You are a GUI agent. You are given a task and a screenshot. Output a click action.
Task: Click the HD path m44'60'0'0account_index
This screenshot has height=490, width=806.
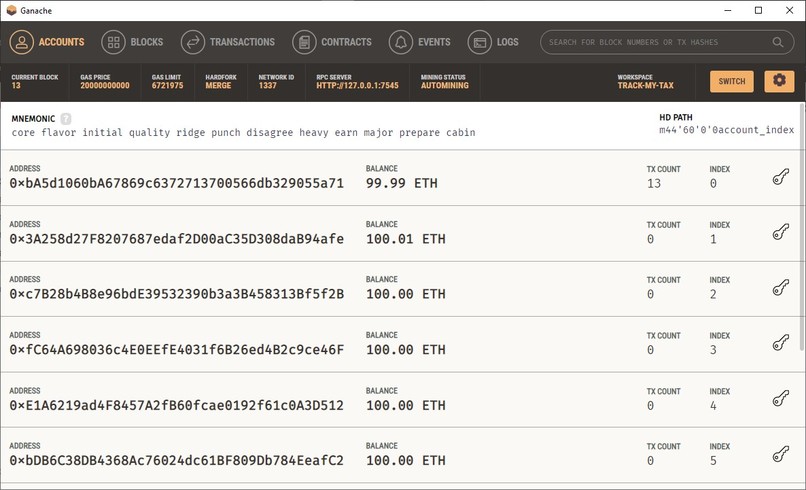coord(726,130)
